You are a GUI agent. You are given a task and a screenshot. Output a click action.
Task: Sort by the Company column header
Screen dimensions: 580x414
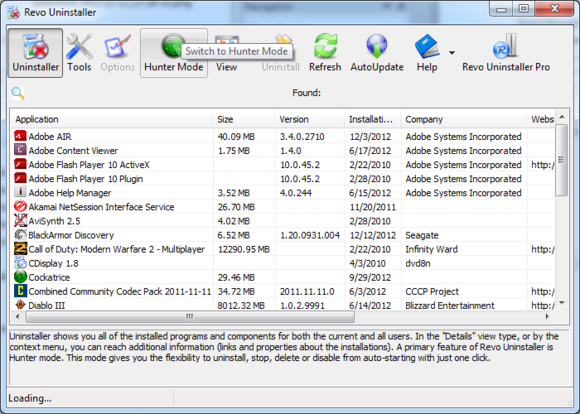tap(463, 119)
